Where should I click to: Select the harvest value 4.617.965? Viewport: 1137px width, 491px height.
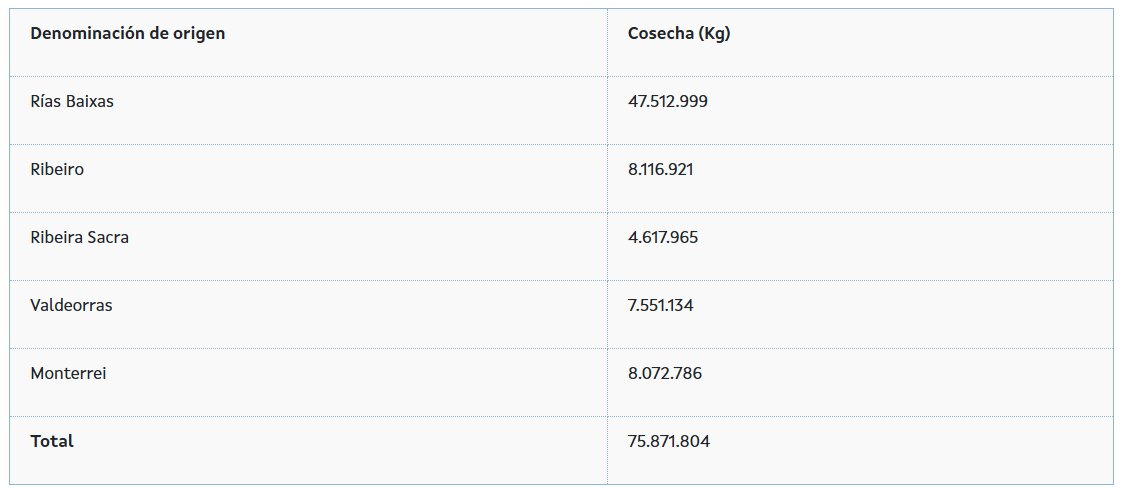[663, 238]
